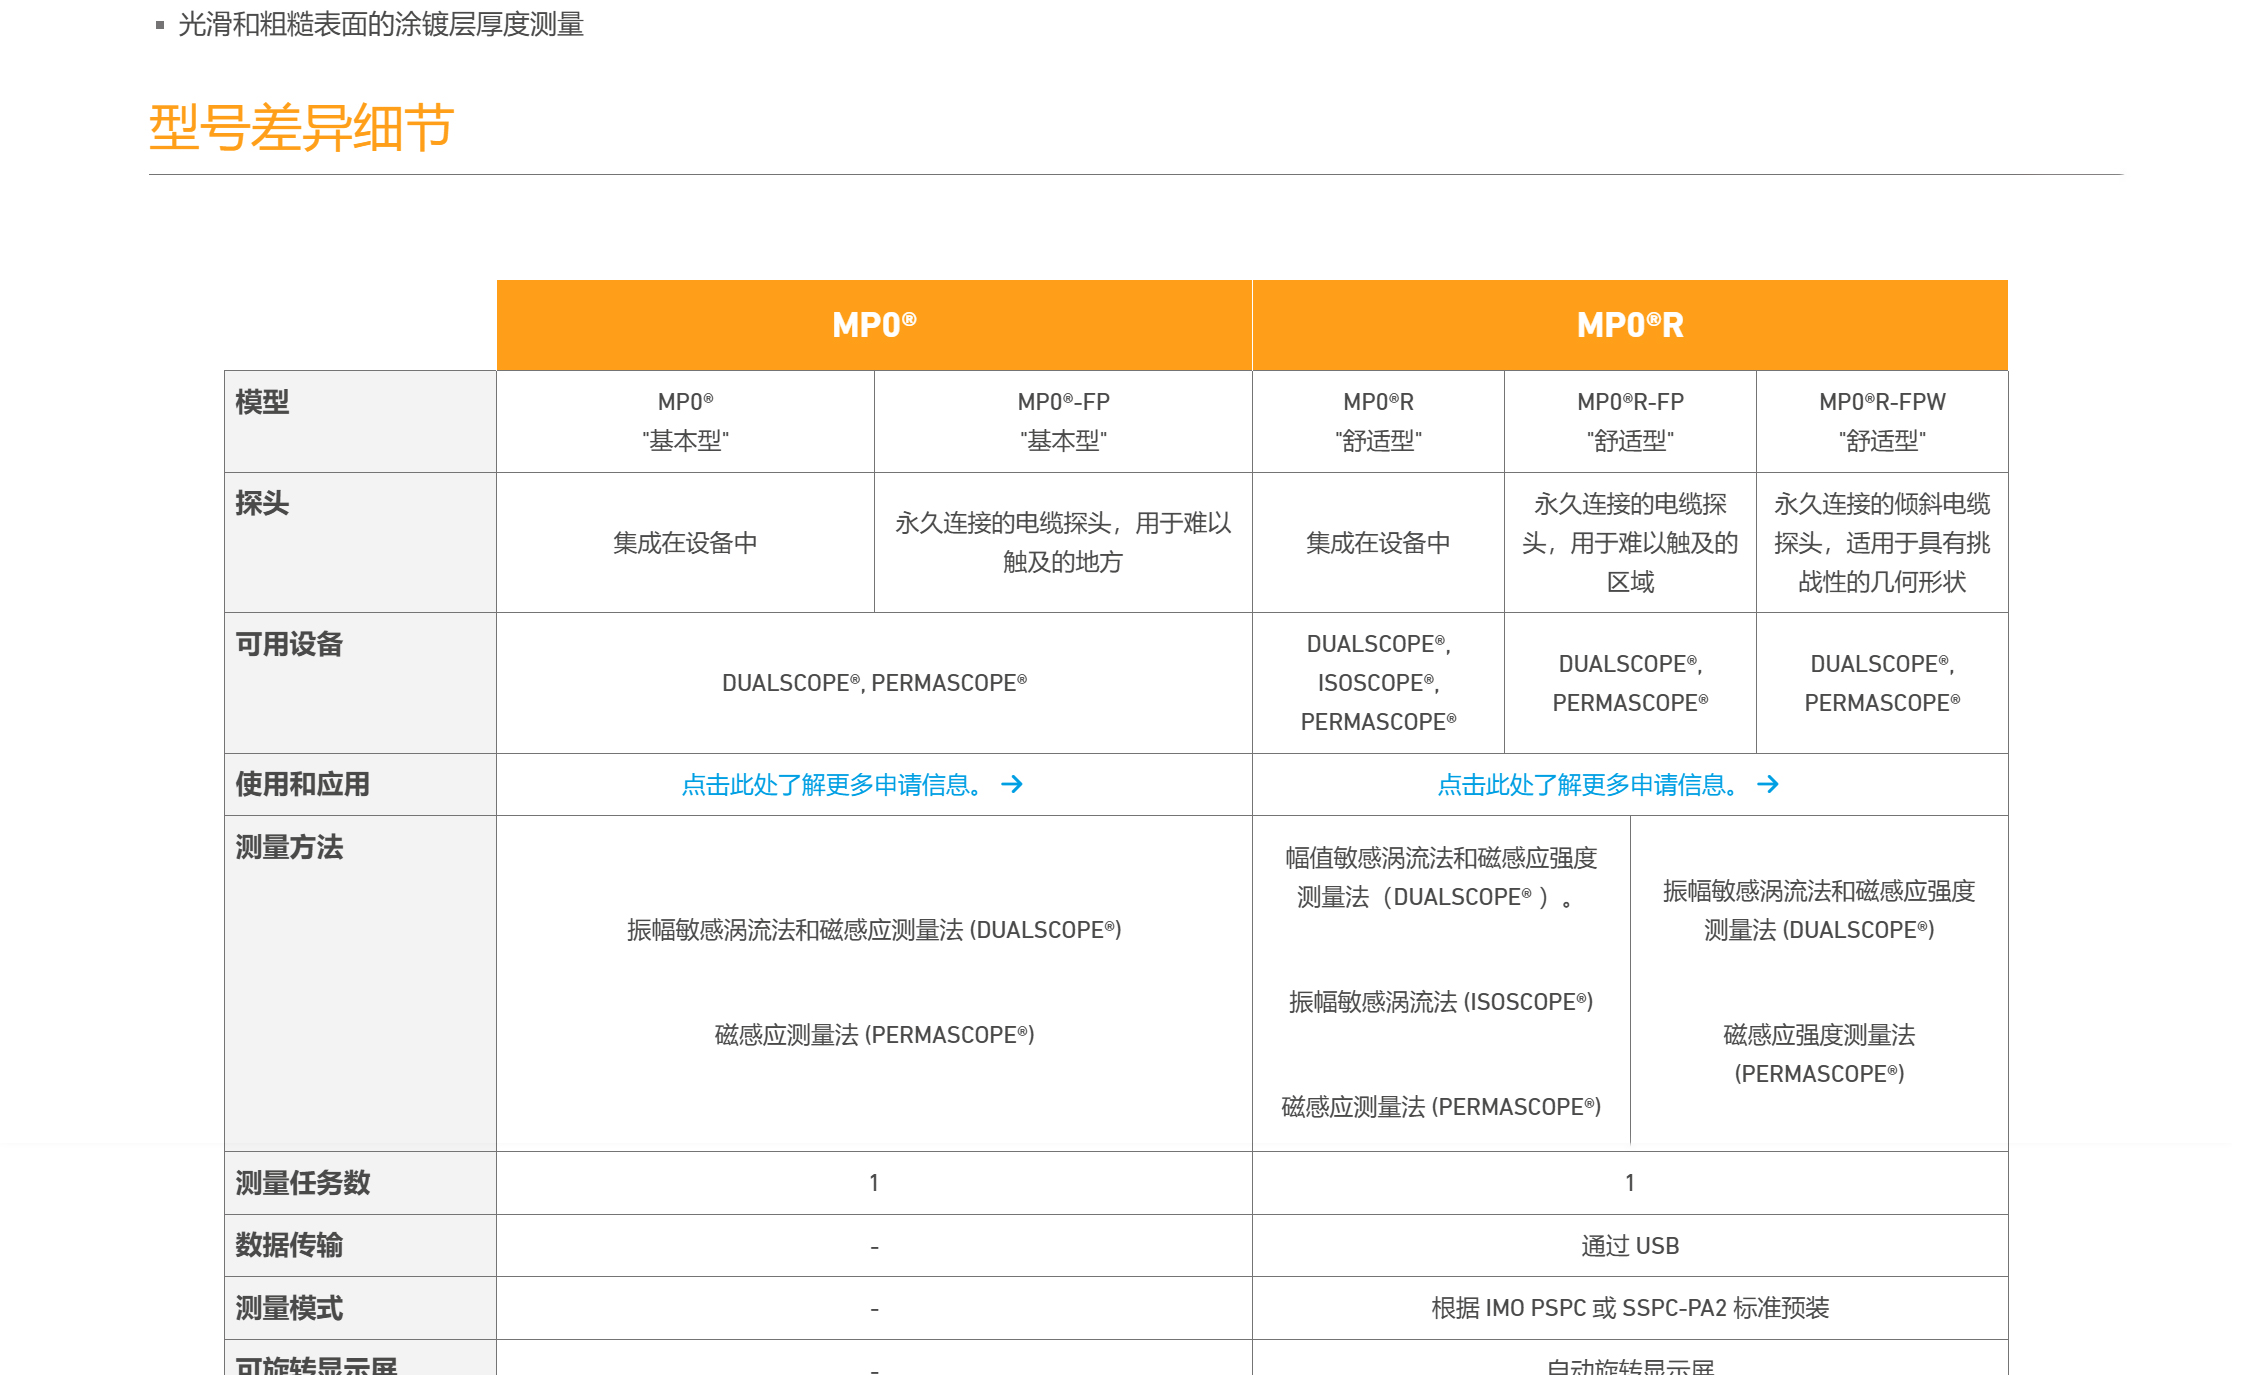Screen dimensions: 2256x1375
Task: Click the orange MP0®R column header
Action: pyautogui.click(x=1630, y=325)
